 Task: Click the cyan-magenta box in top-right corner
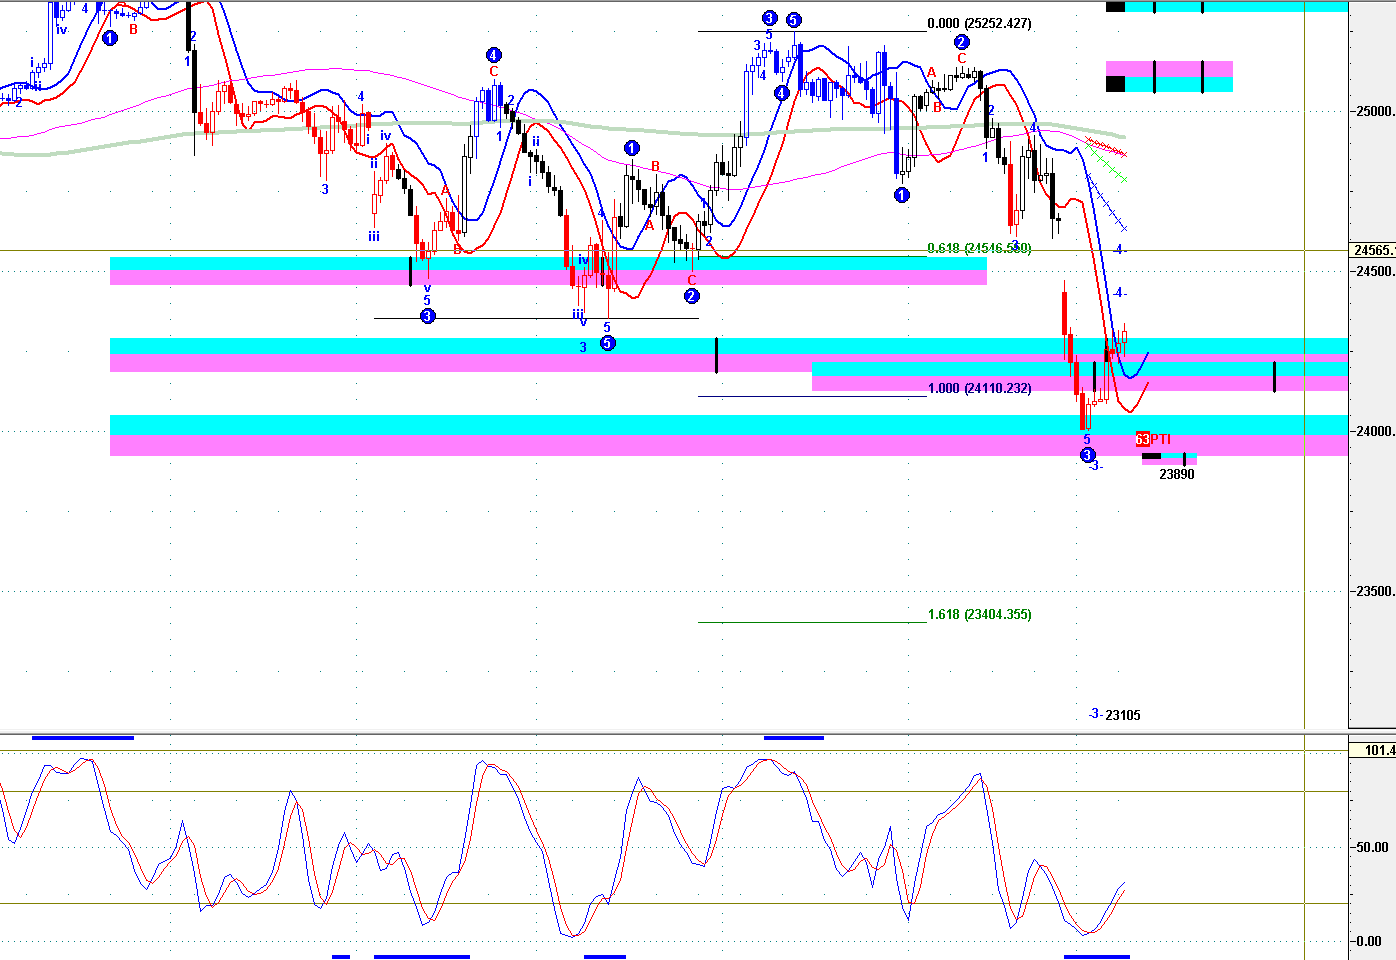[1168, 76]
